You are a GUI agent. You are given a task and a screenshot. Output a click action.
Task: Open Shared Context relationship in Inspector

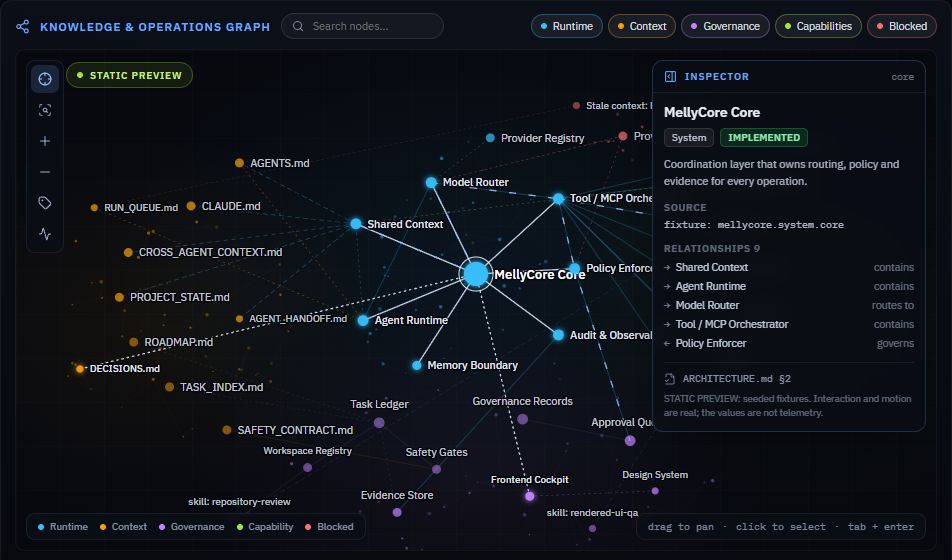(789, 267)
